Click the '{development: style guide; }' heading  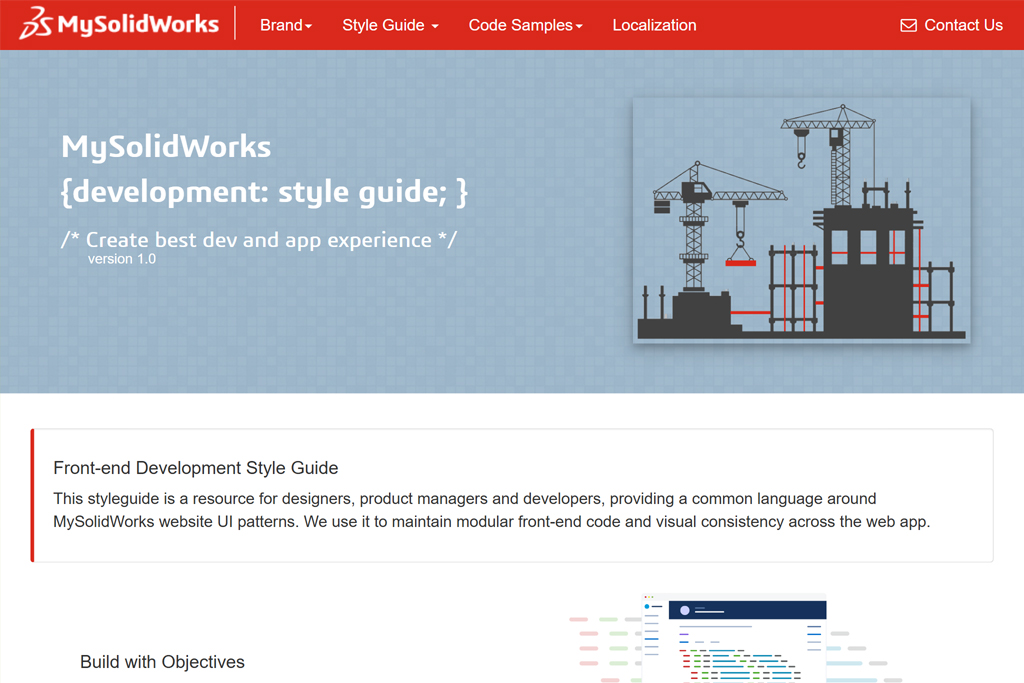[264, 192]
